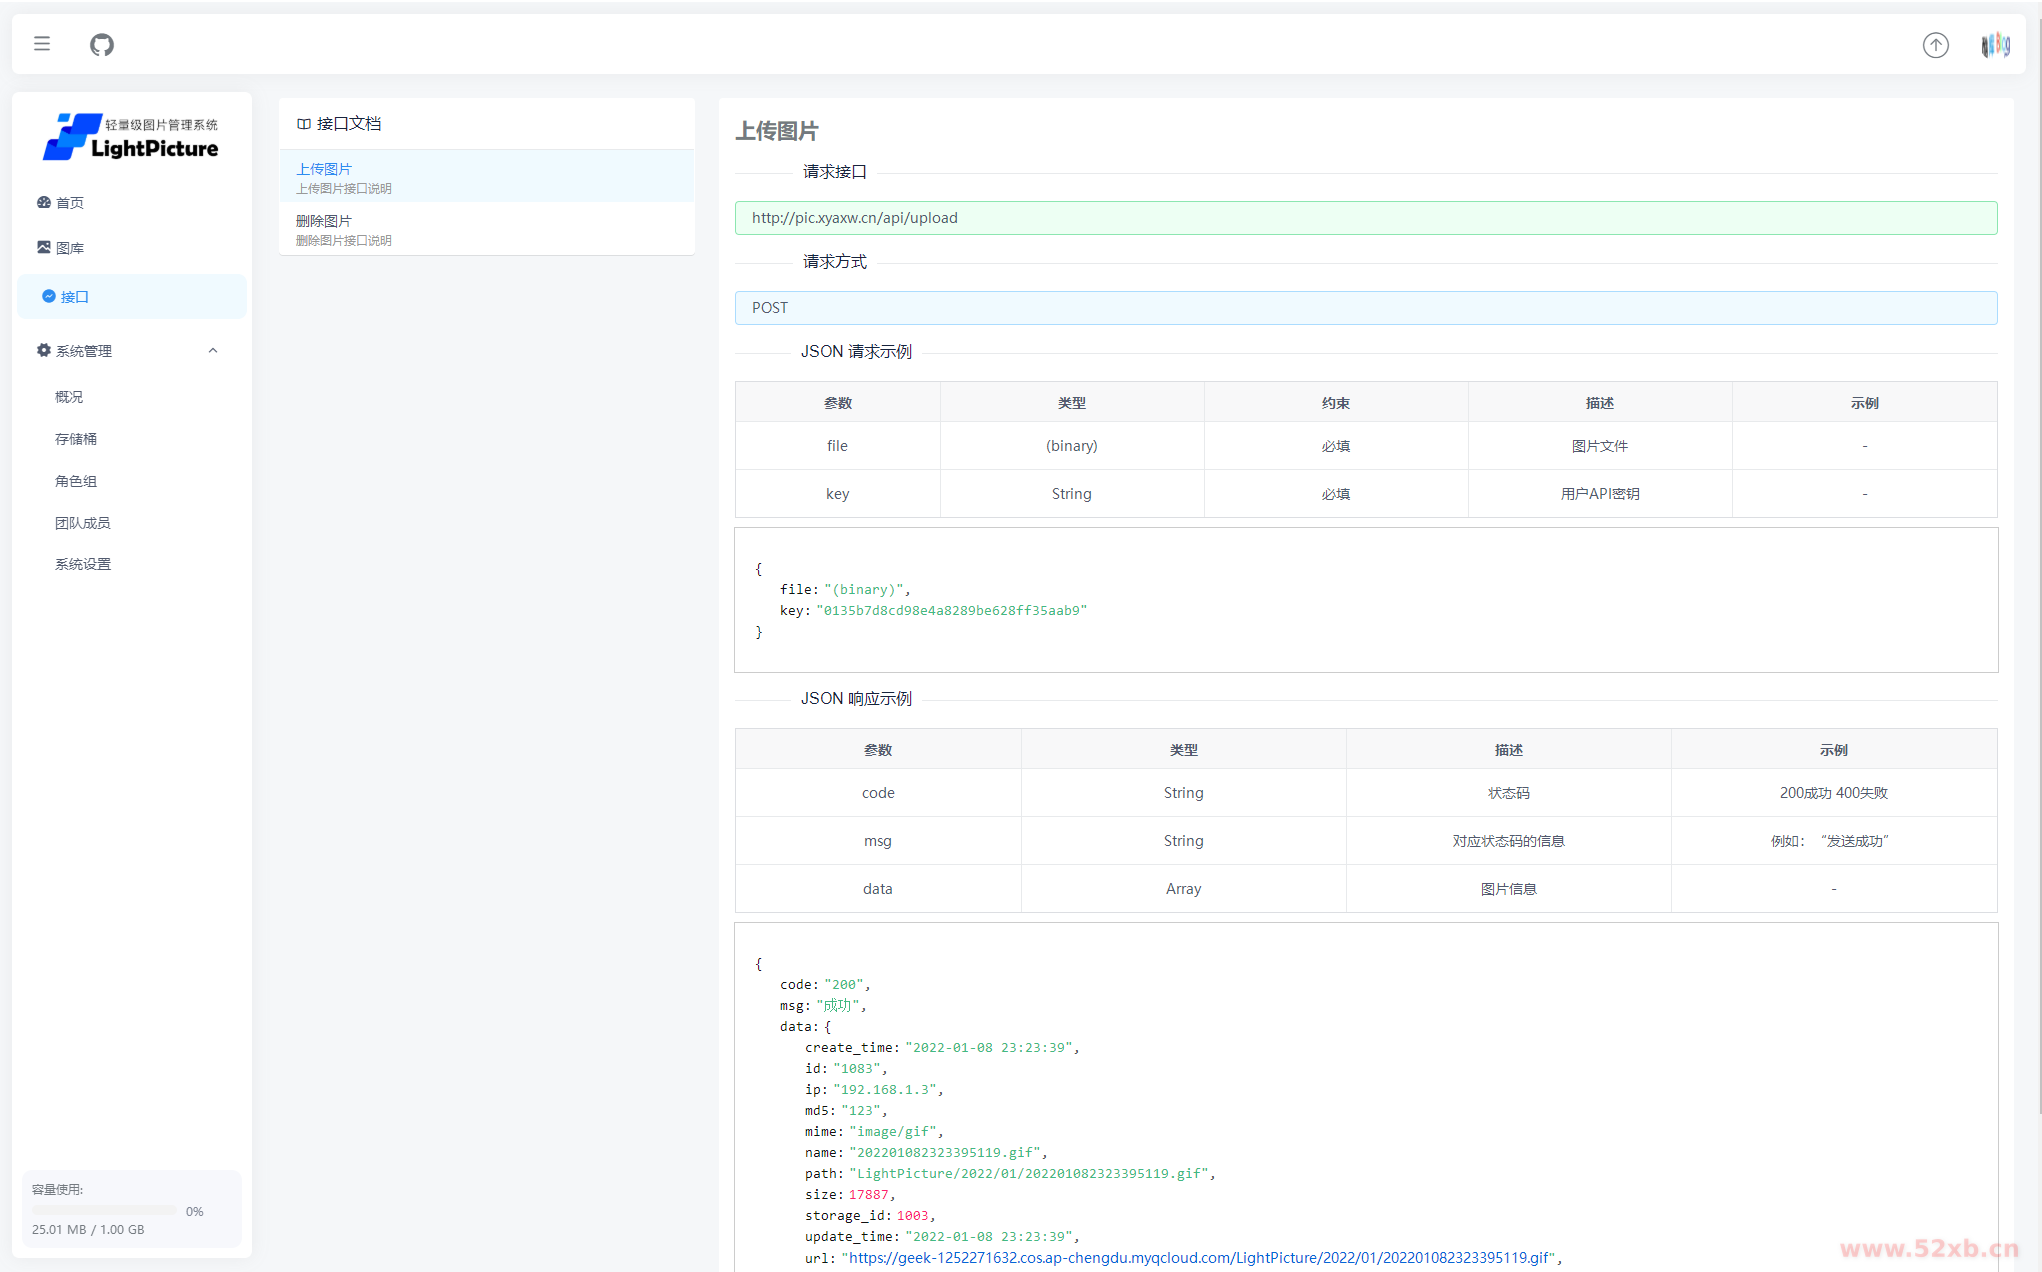Collapse the 系统管理 submenu chevron
Viewport: 2042px width, 1272px height.
point(213,350)
